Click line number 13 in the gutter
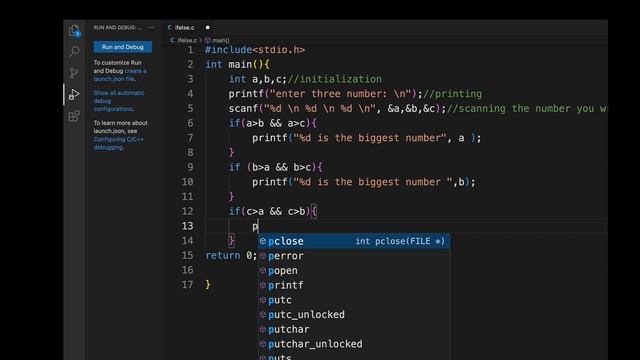This screenshot has height=360, width=640. tap(187, 226)
